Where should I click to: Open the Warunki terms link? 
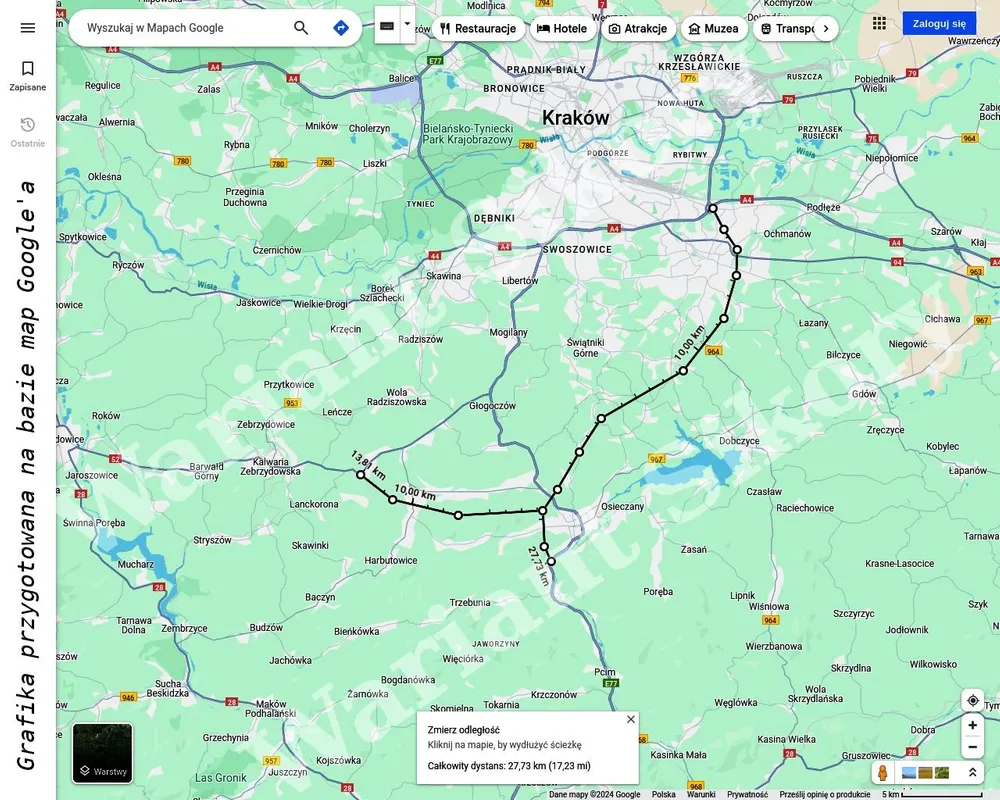701,794
